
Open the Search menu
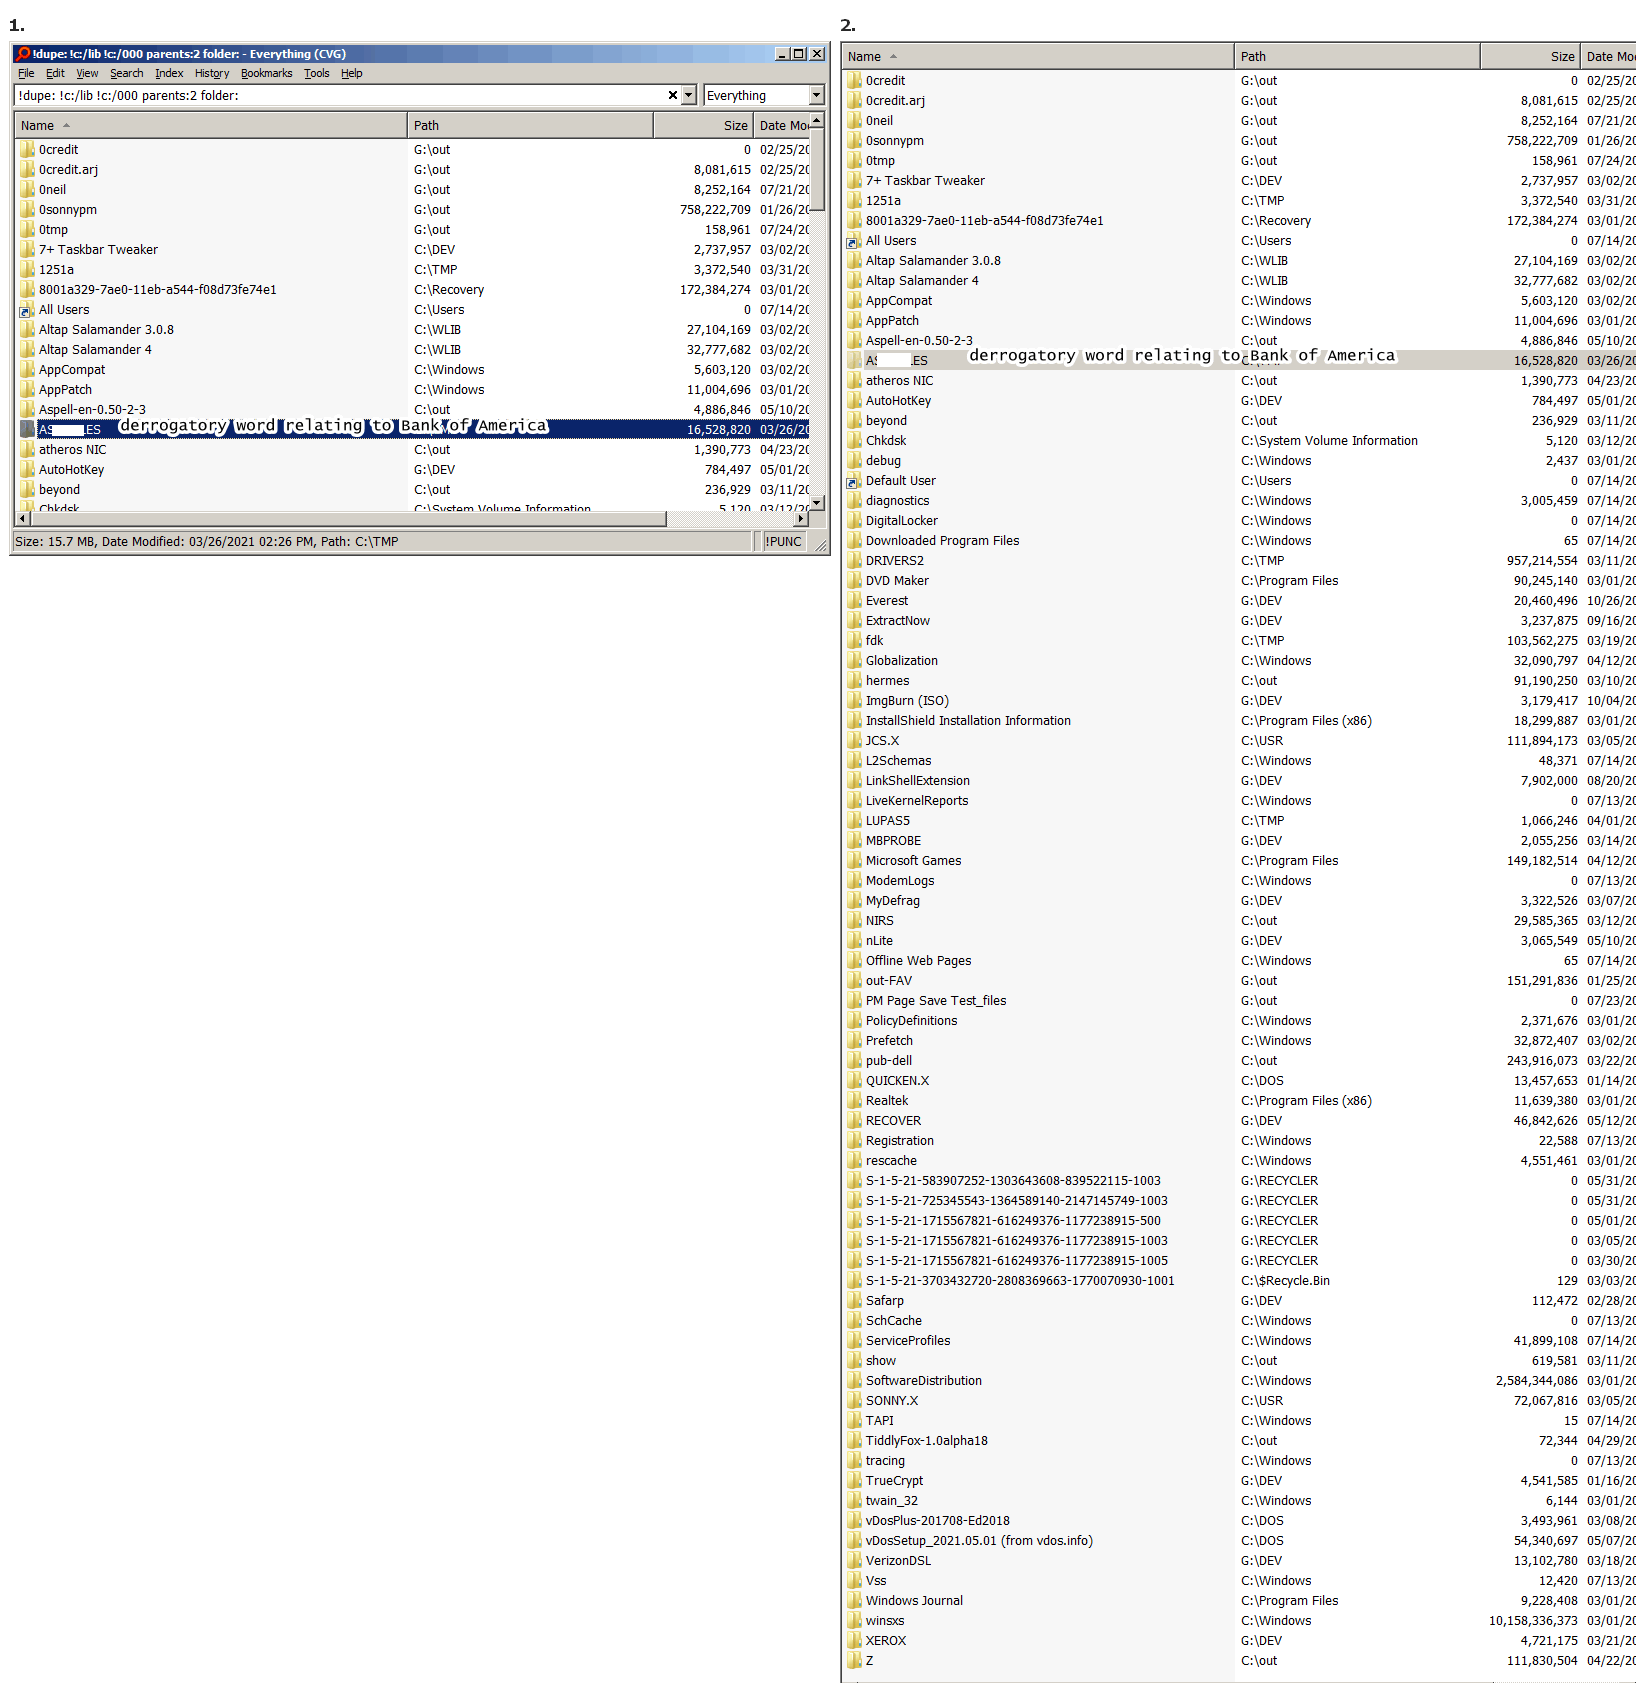[x=126, y=73]
